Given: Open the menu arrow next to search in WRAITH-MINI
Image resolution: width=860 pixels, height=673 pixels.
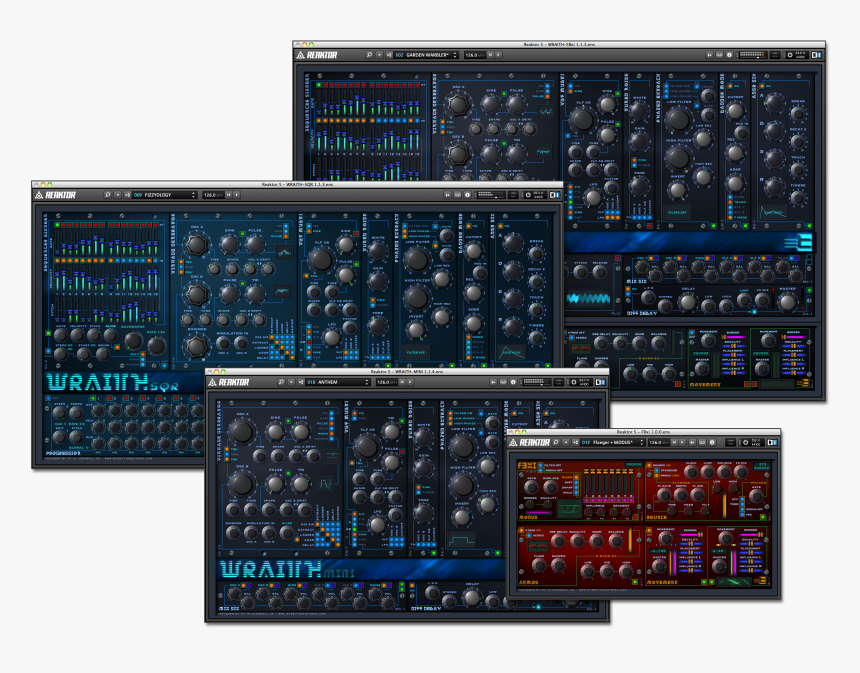Looking at the screenshot, I should (291, 382).
